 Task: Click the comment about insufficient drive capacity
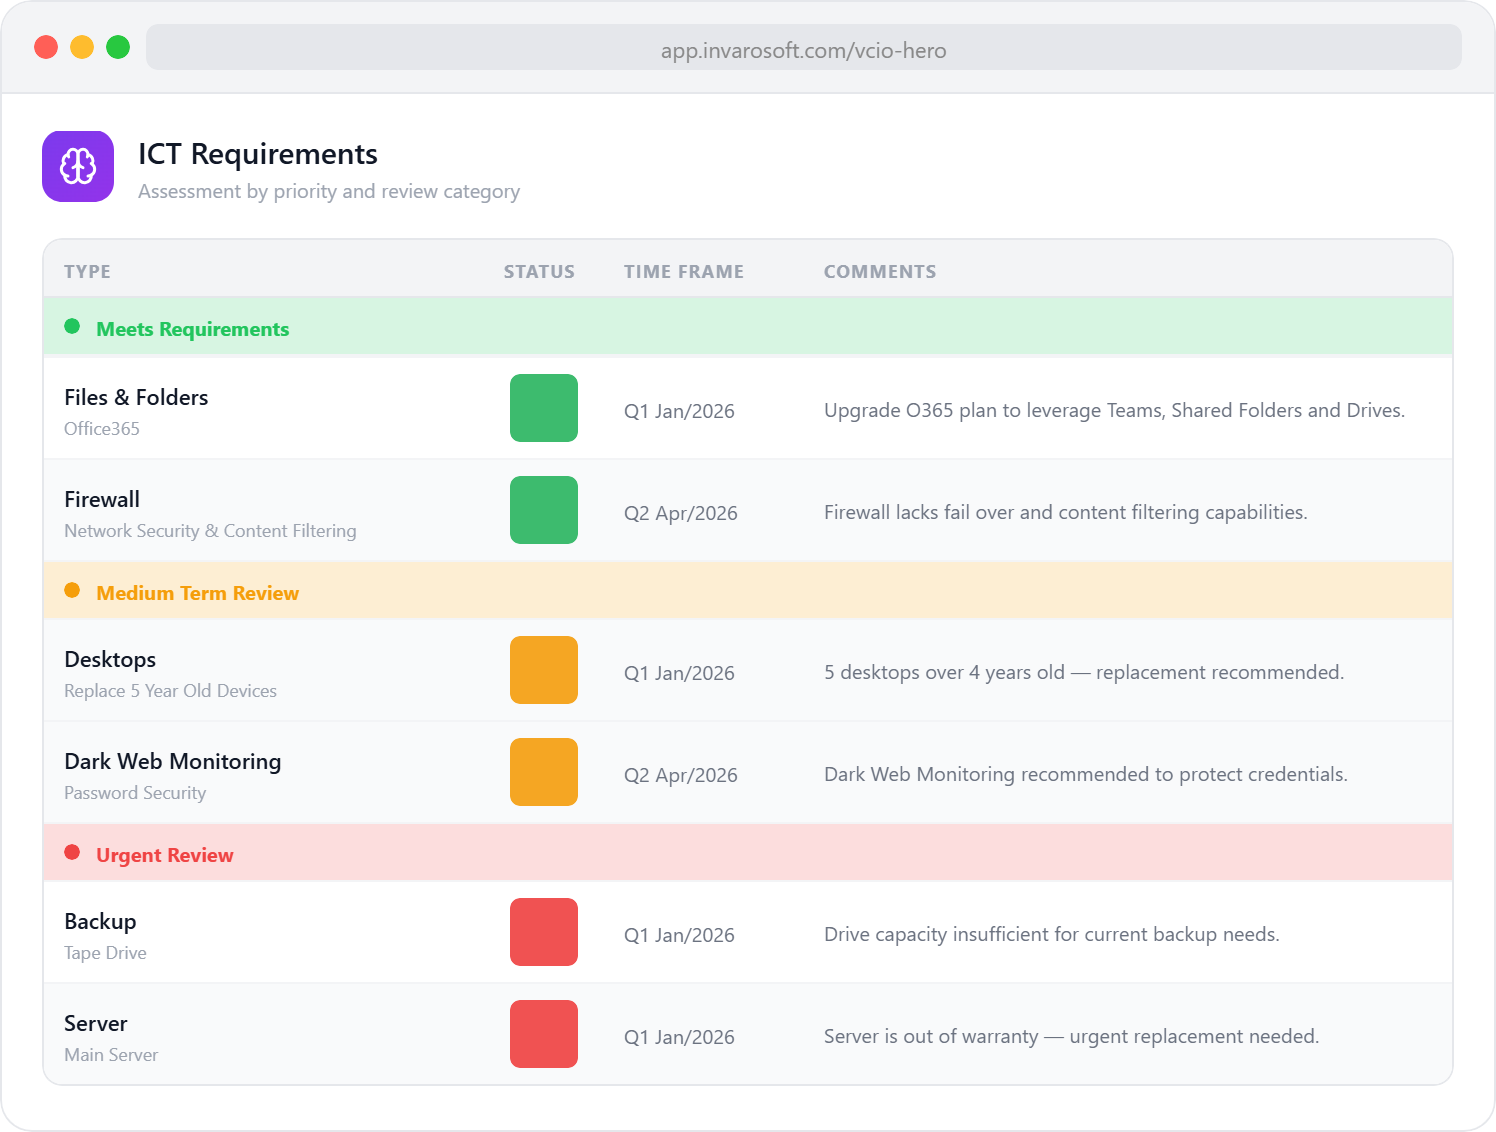pos(1052,935)
